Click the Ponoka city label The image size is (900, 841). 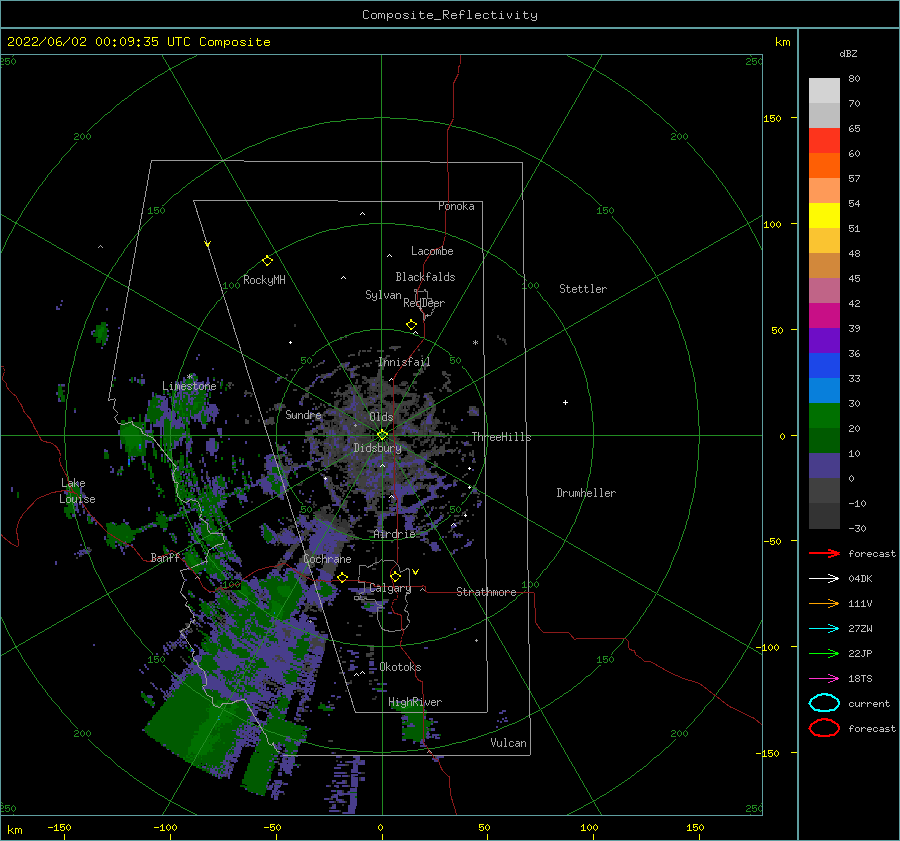(x=456, y=206)
